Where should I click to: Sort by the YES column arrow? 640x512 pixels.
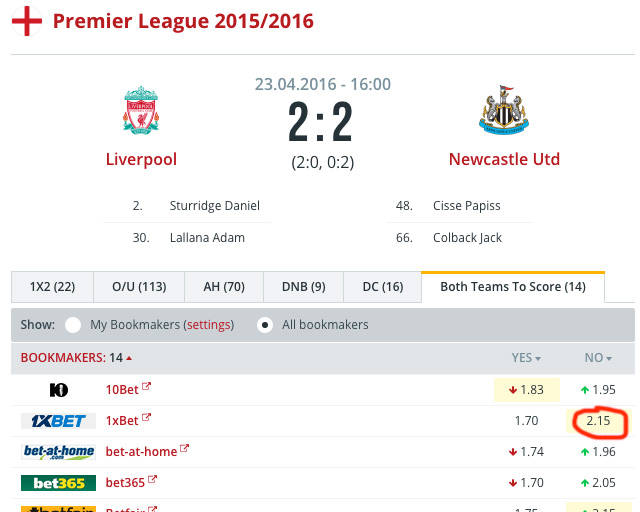click(x=538, y=358)
